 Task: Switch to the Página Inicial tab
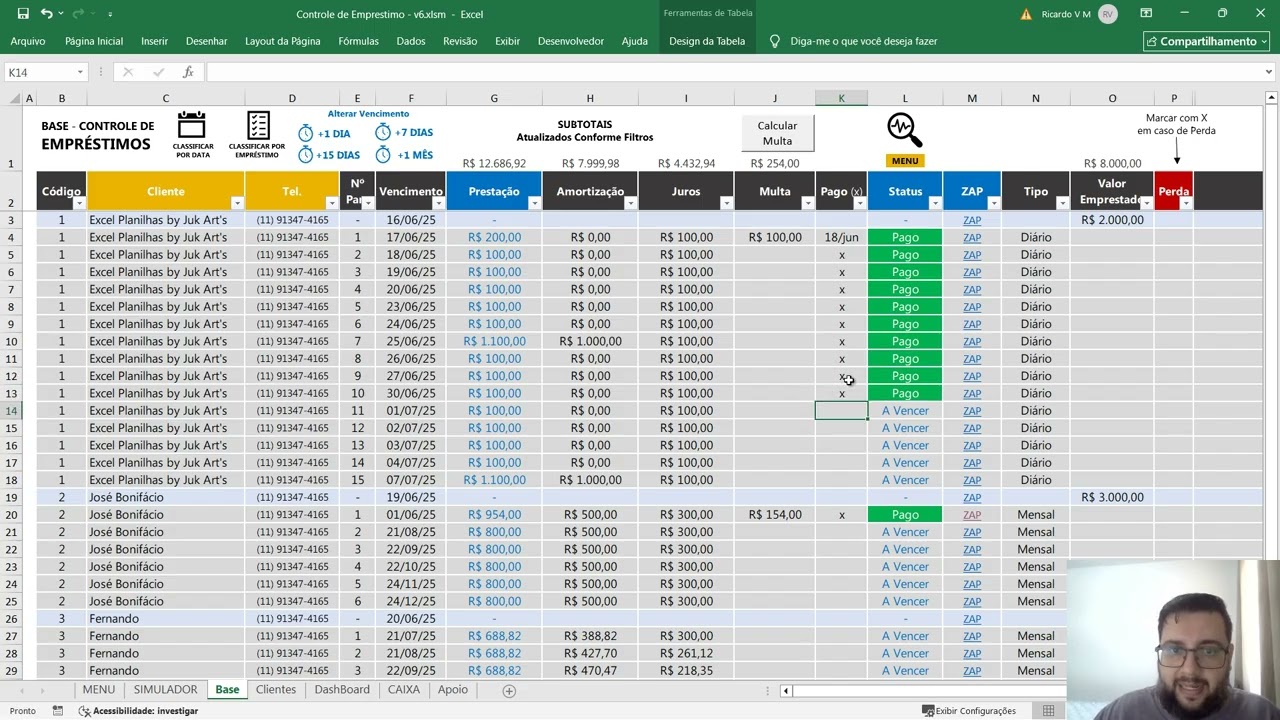[94, 41]
